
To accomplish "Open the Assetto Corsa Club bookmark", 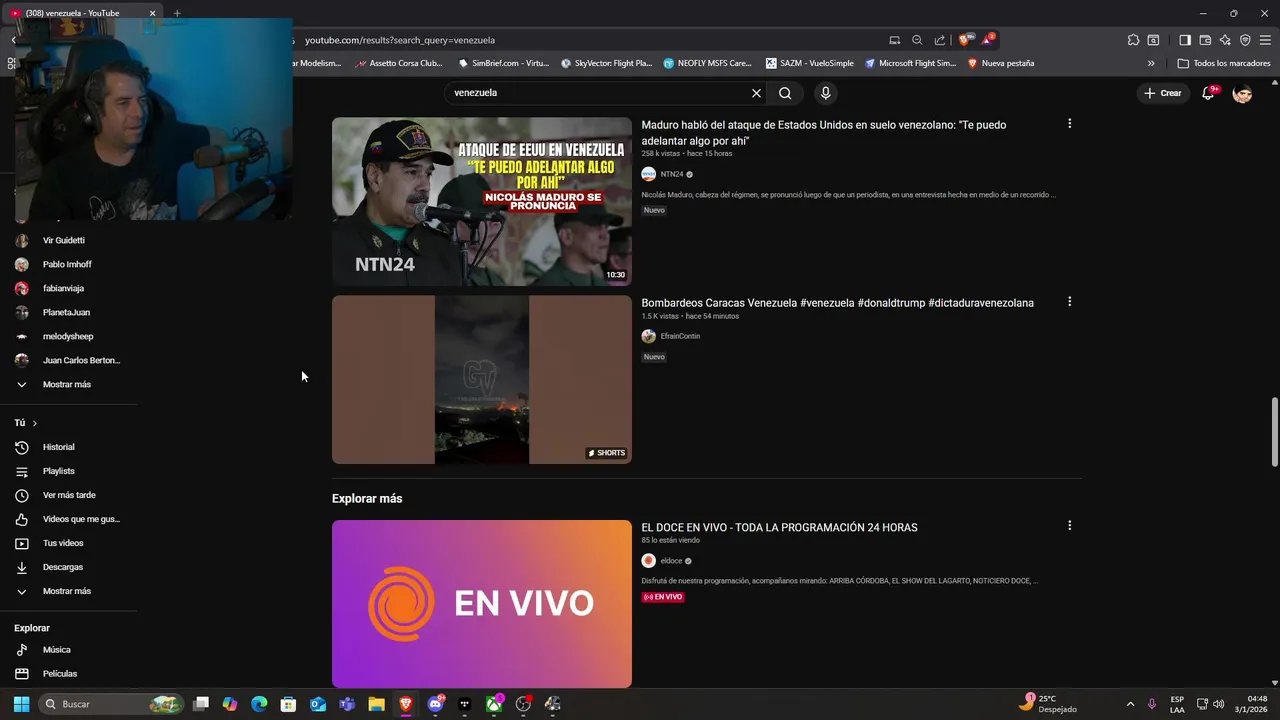I will (x=397, y=63).
